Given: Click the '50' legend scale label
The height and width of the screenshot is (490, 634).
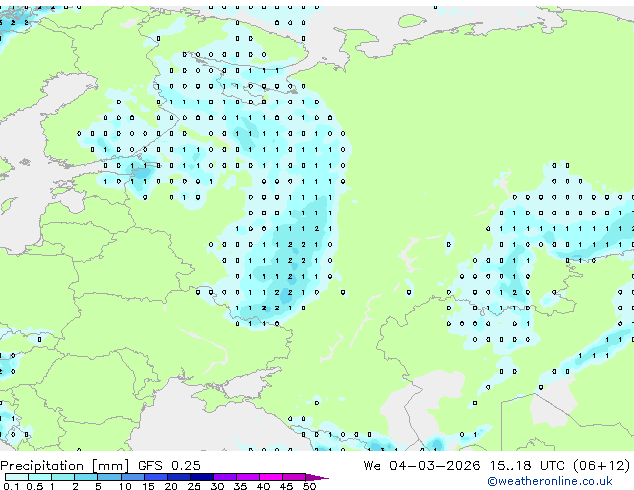Looking at the screenshot, I should (x=310, y=486).
